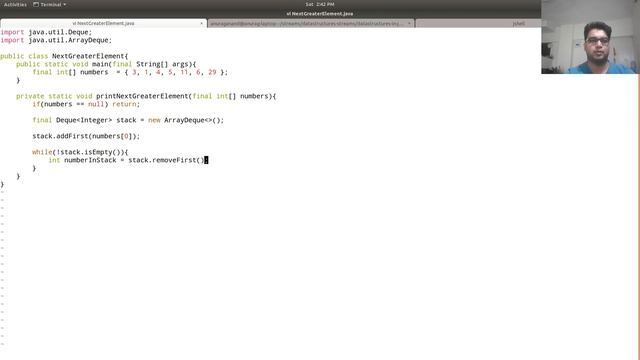Click the number 11 in the array
Viewport: 640px width, 360px height.
(184, 72)
